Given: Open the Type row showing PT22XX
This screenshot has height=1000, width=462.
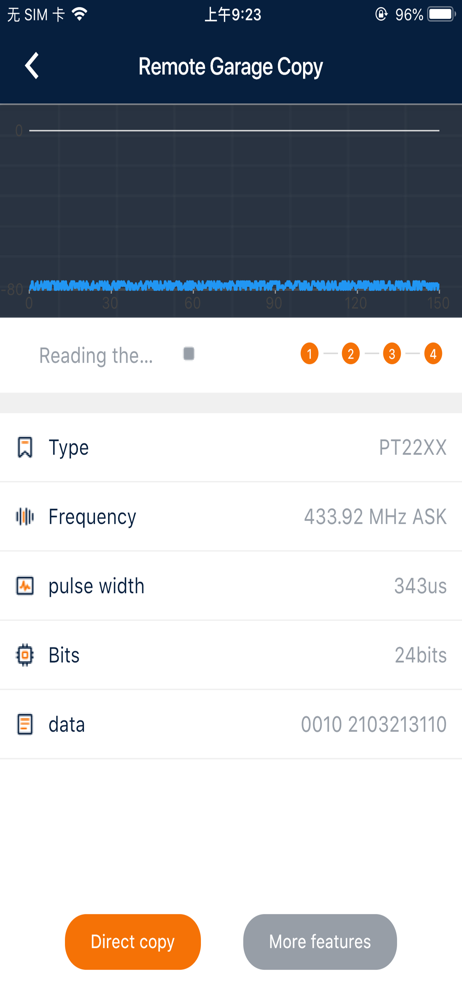Looking at the screenshot, I should pos(231,448).
